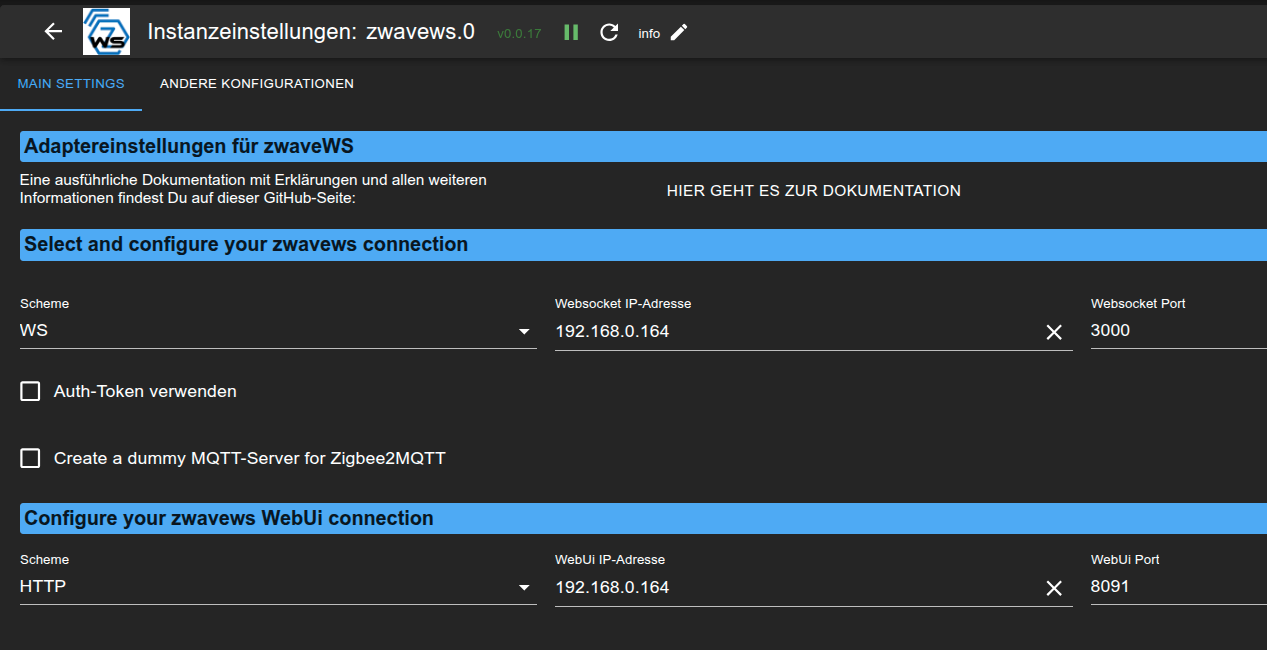The image size is (1267, 650).
Task: Focus the Websocket Port field
Action: 1175,330
